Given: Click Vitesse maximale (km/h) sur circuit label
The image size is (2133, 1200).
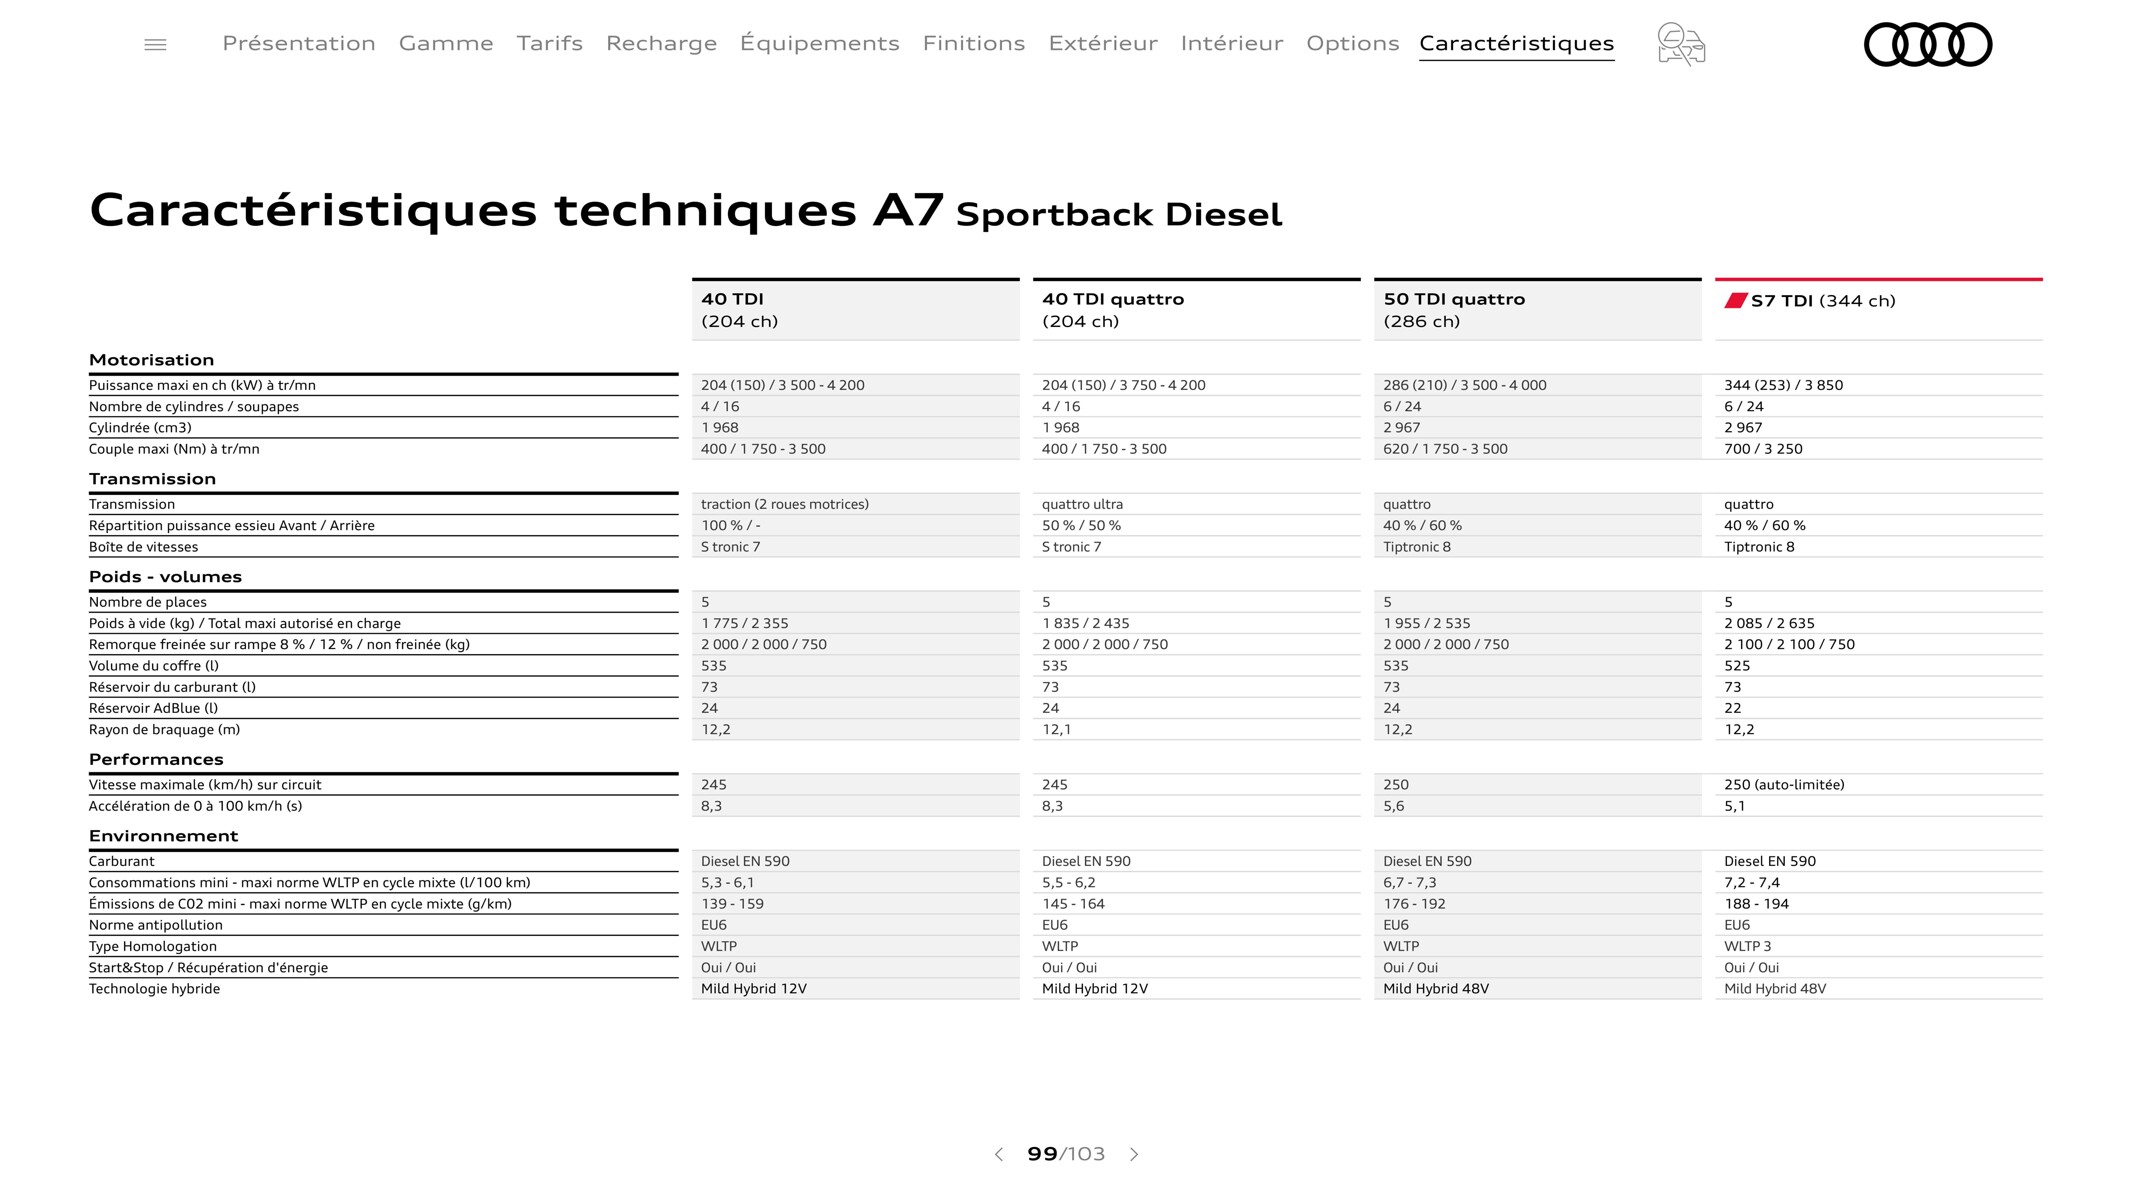Looking at the screenshot, I should 205,785.
